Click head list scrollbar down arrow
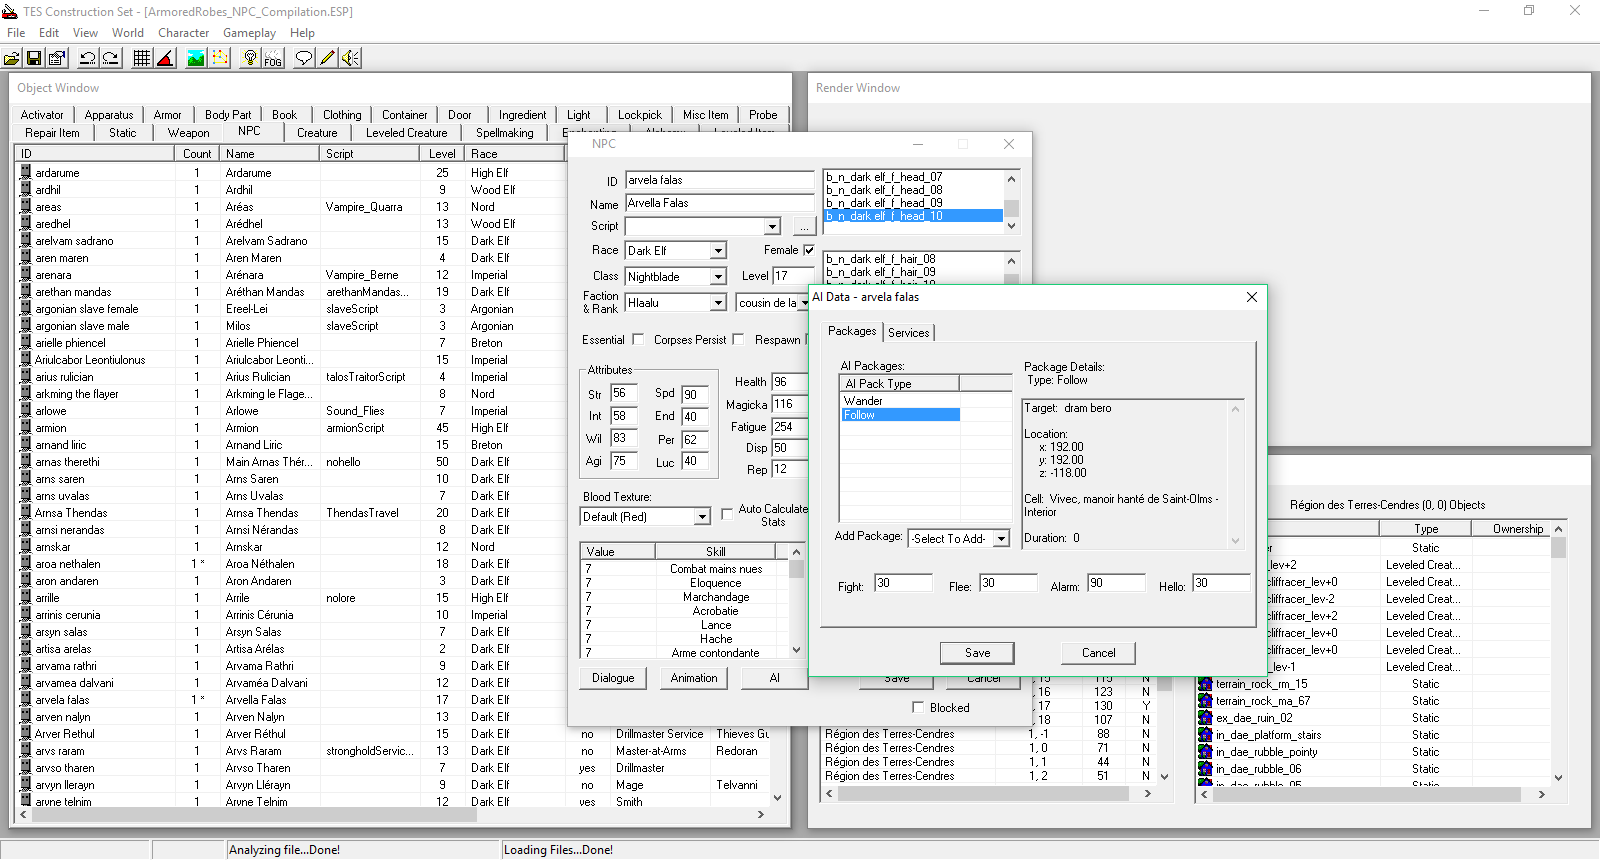The width and height of the screenshot is (1600, 860). (x=1011, y=226)
